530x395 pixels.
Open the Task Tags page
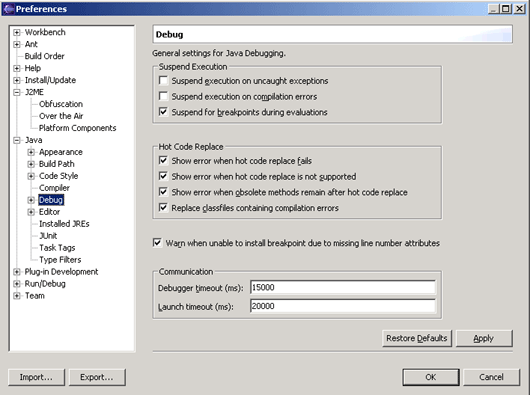click(x=57, y=248)
